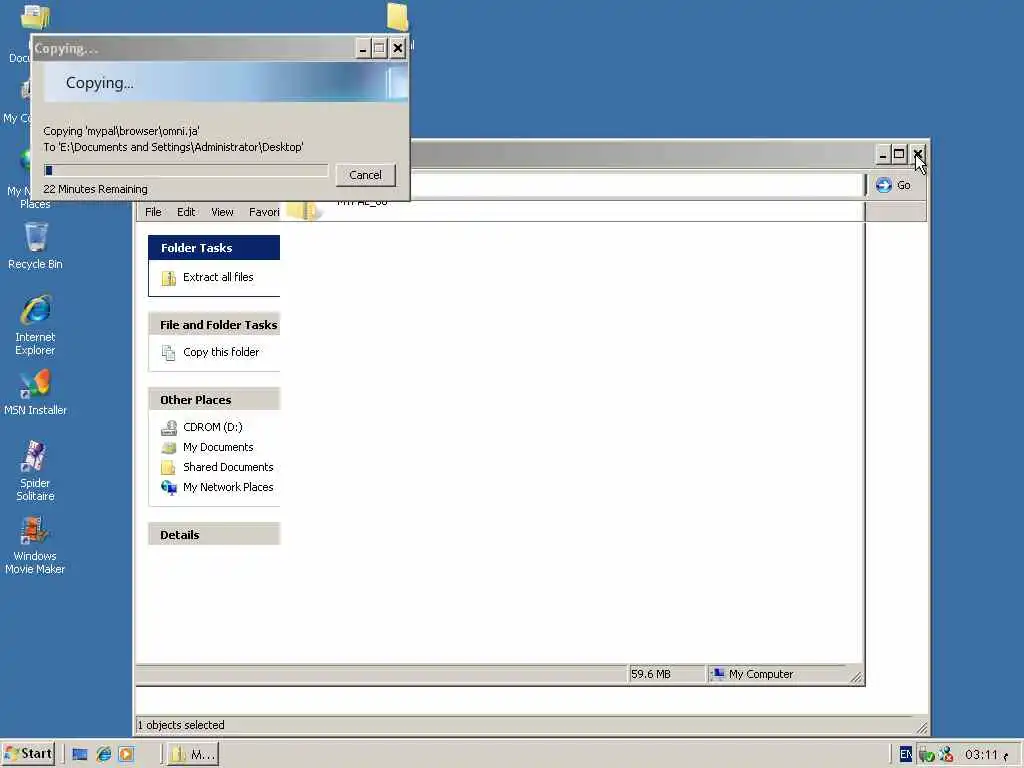The width and height of the screenshot is (1024, 768).
Task: Cancel the file copying operation
Action: (365, 175)
